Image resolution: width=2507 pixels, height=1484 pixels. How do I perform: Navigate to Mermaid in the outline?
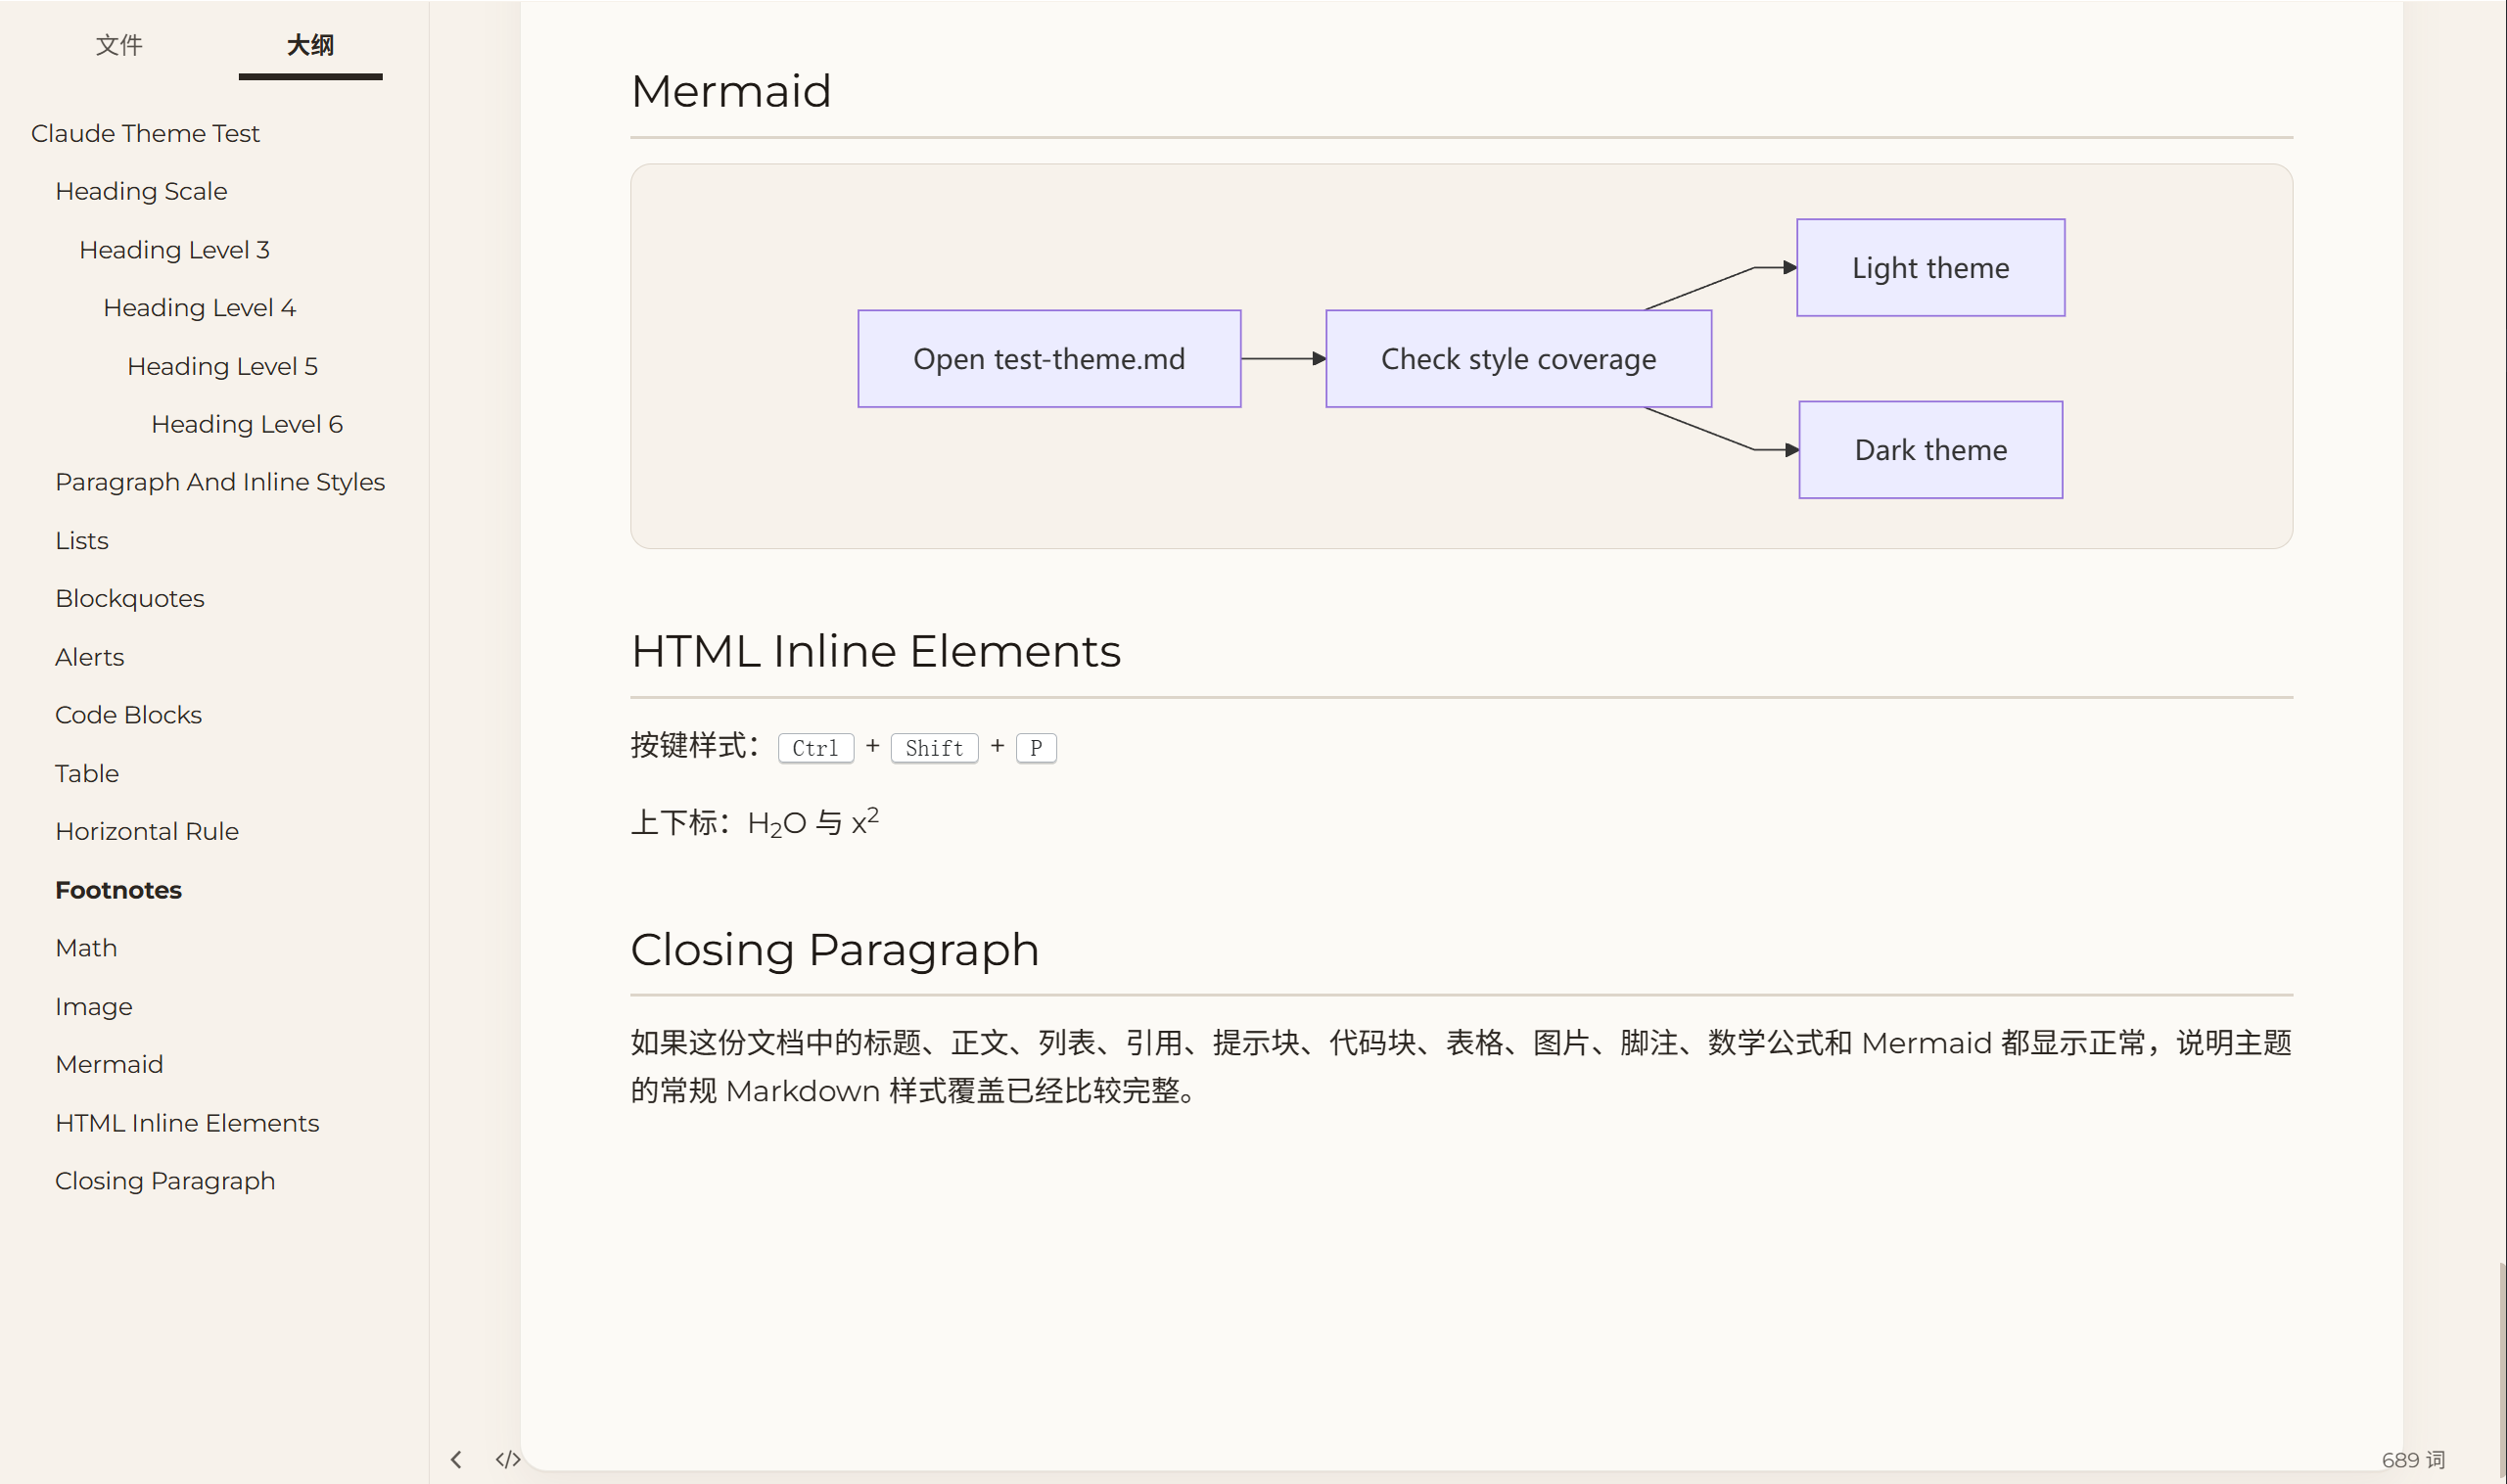tap(109, 1064)
